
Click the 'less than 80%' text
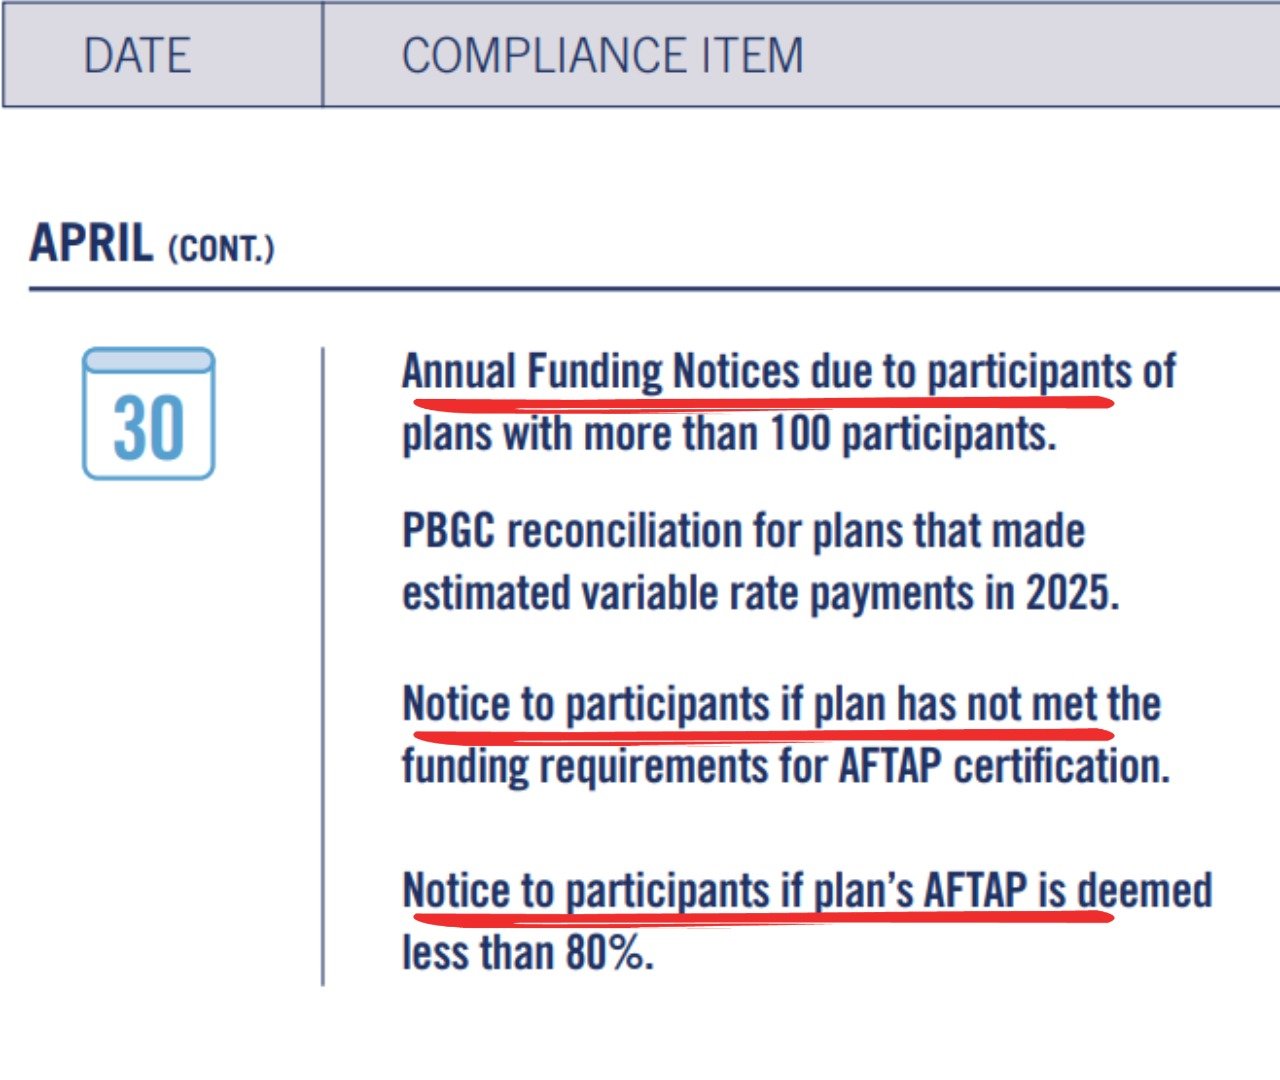[528, 953]
